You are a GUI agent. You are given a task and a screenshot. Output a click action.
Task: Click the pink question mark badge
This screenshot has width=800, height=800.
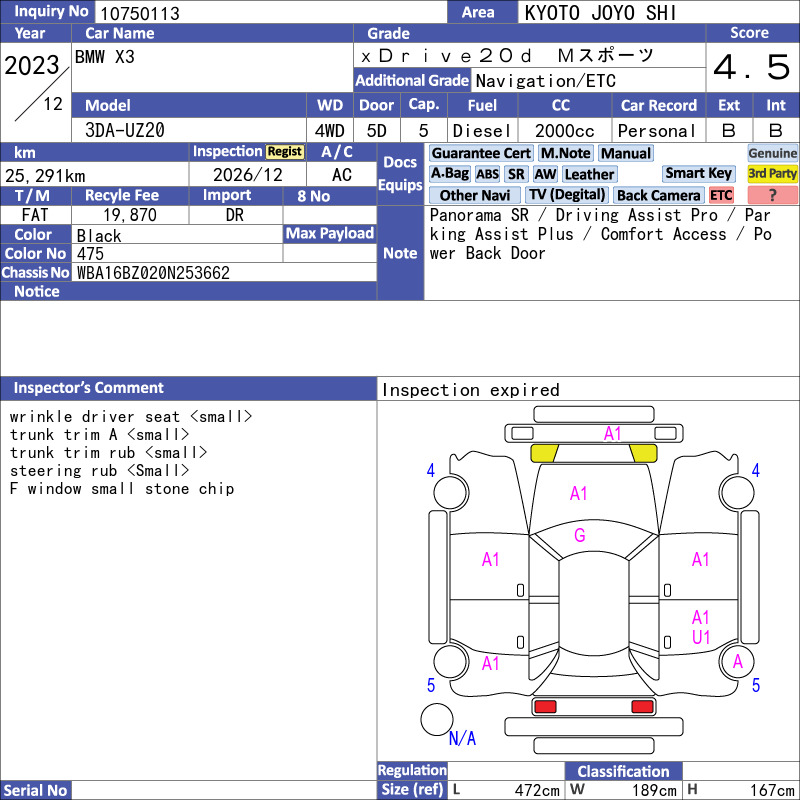click(772, 195)
